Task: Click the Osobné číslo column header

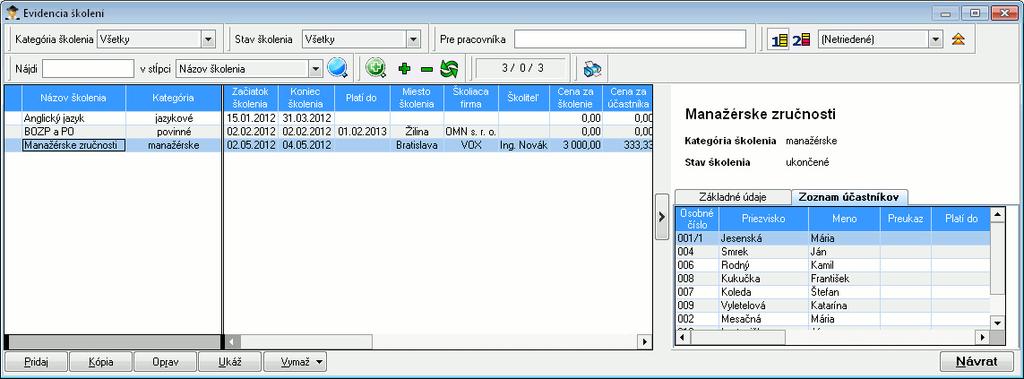Action: tap(697, 219)
